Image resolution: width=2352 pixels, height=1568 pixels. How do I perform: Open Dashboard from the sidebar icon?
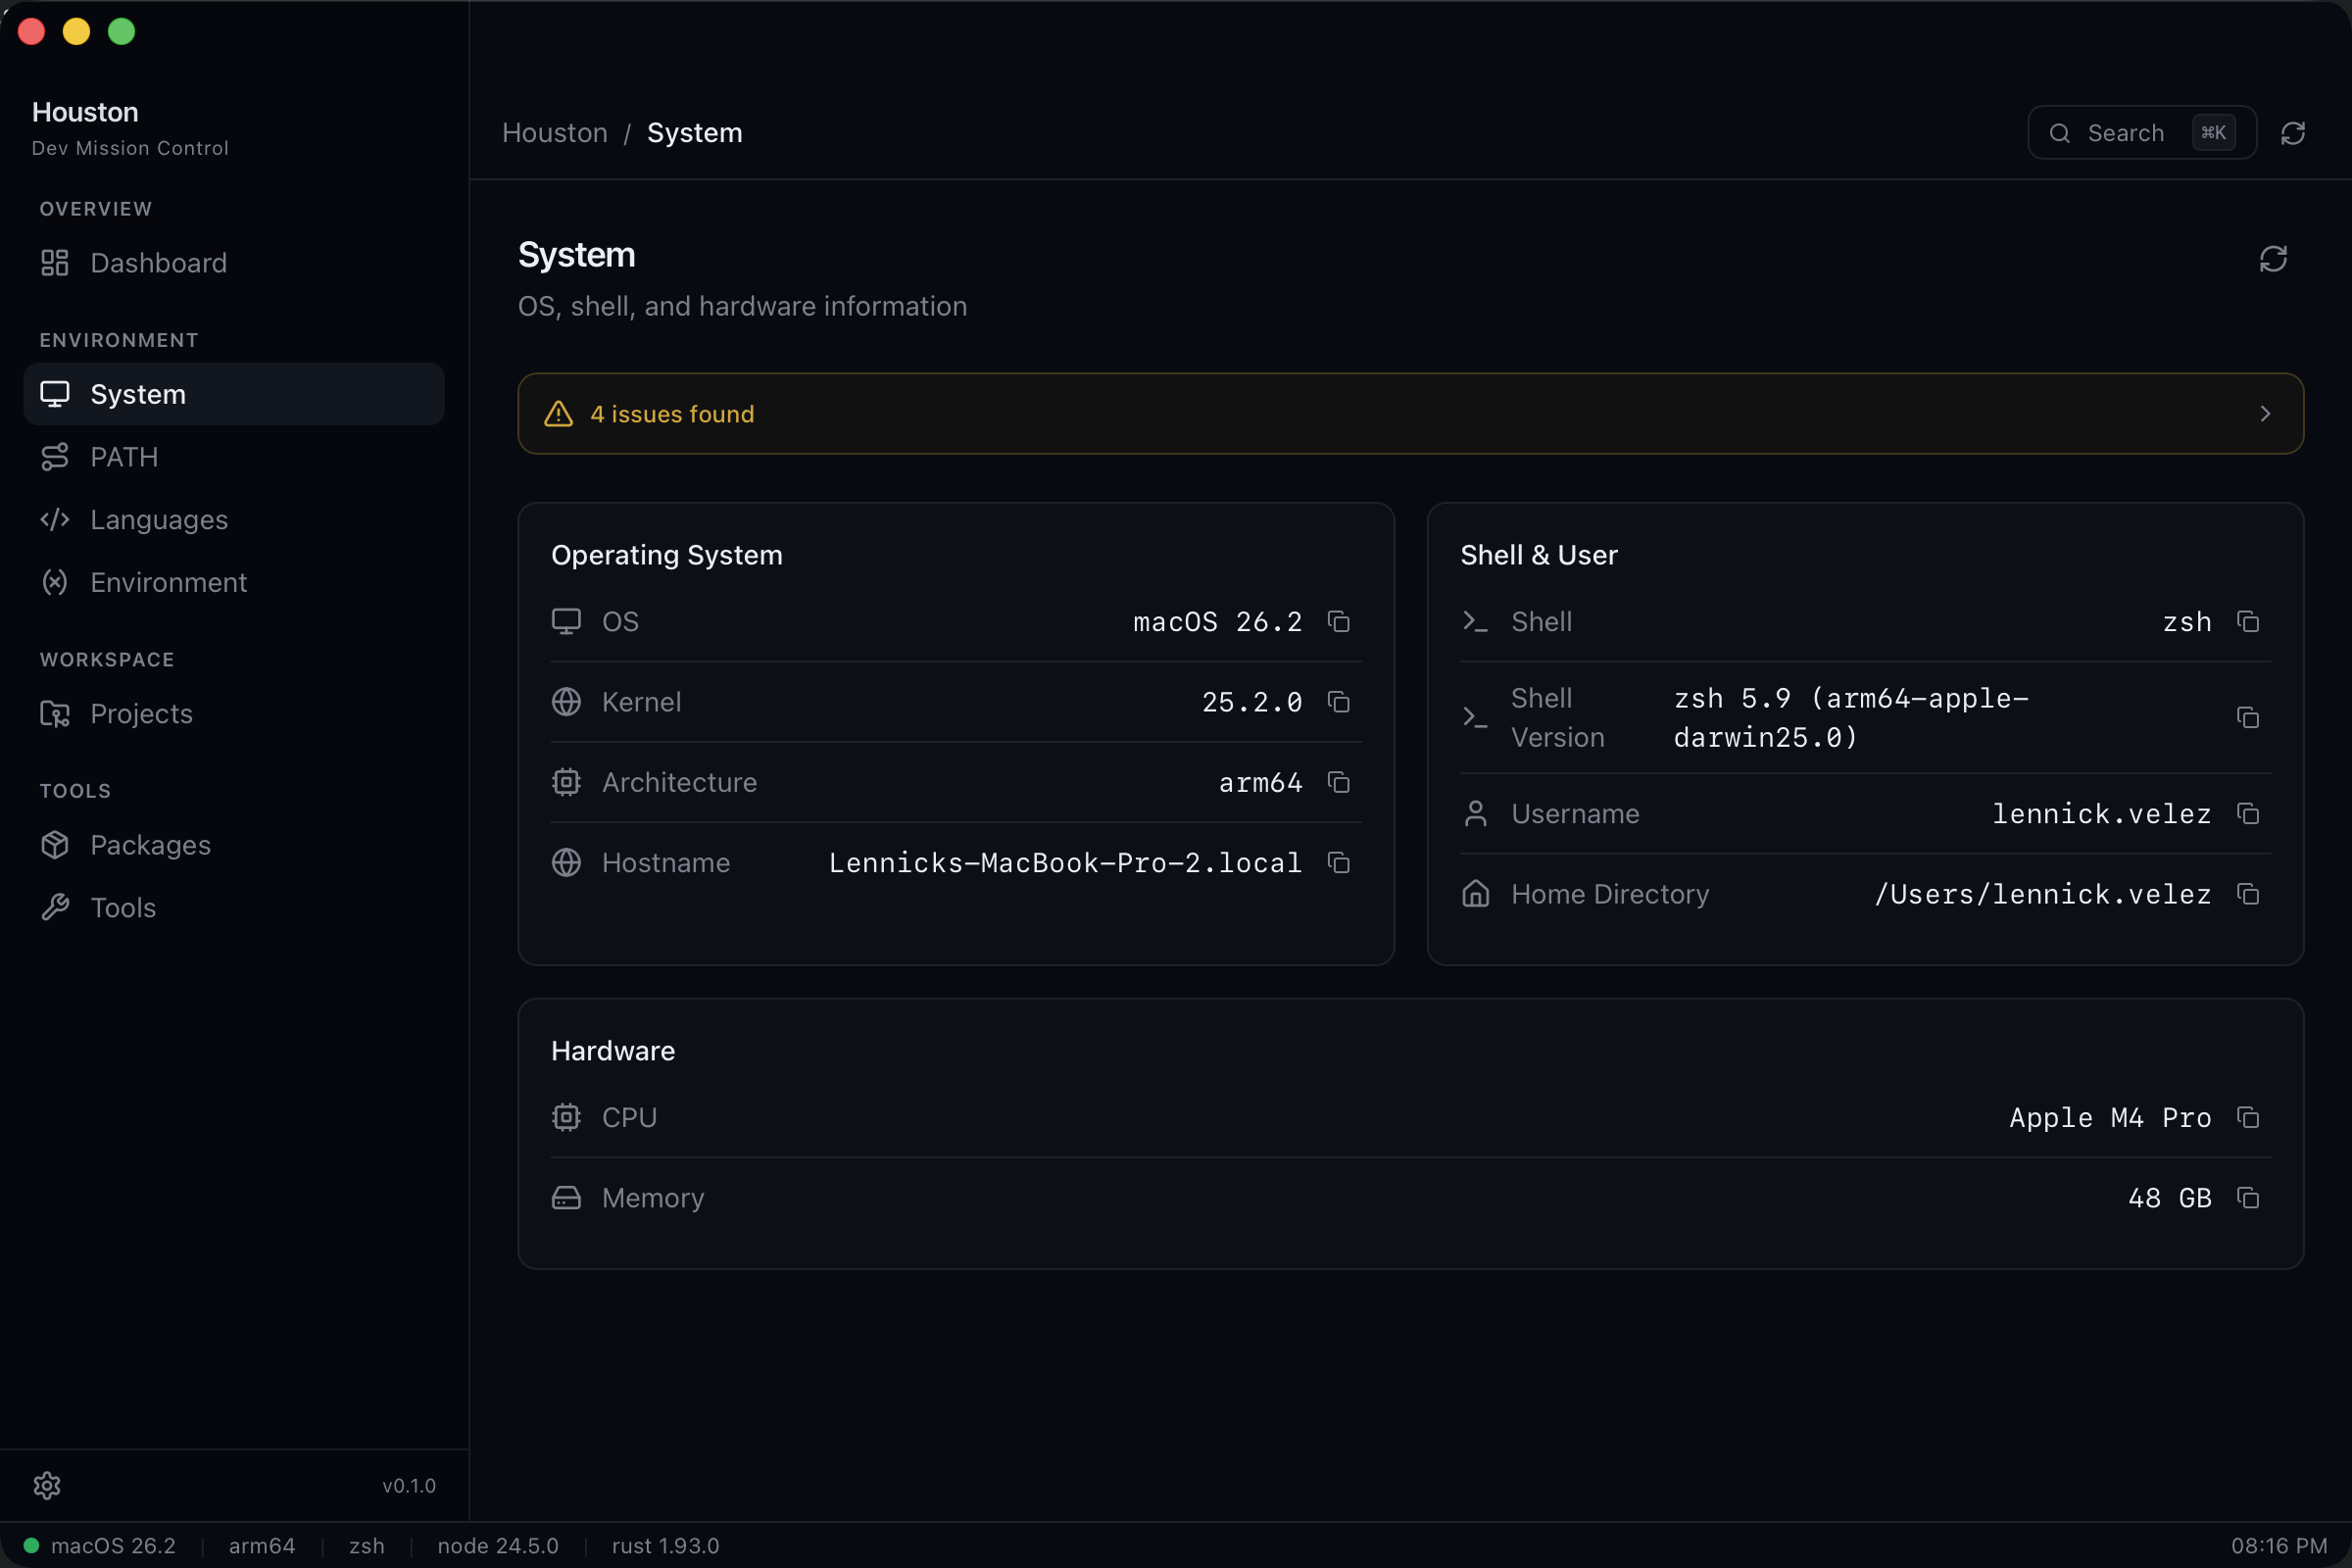(55, 263)
